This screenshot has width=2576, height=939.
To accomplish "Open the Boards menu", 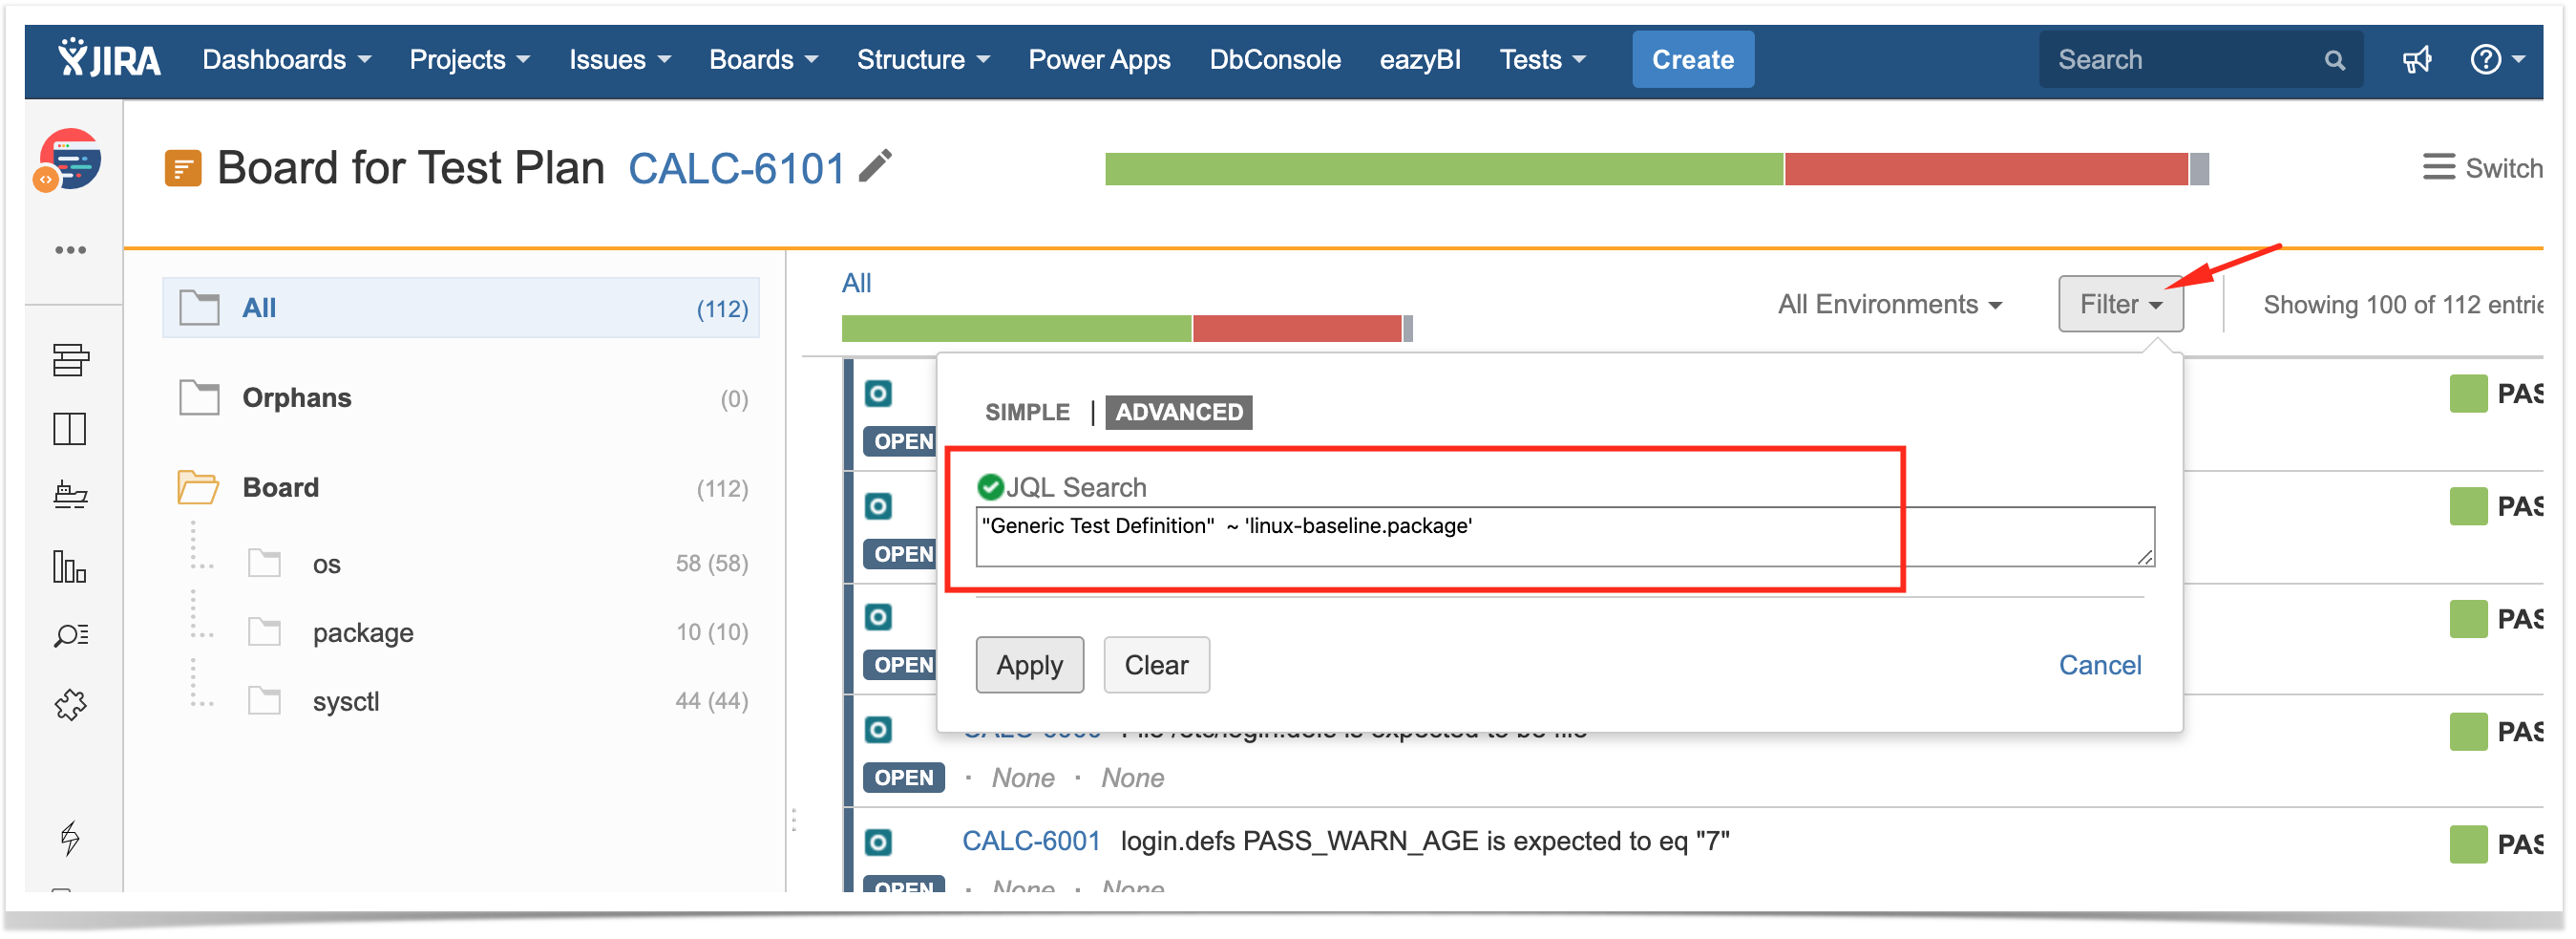I will [x=763, y=60].
